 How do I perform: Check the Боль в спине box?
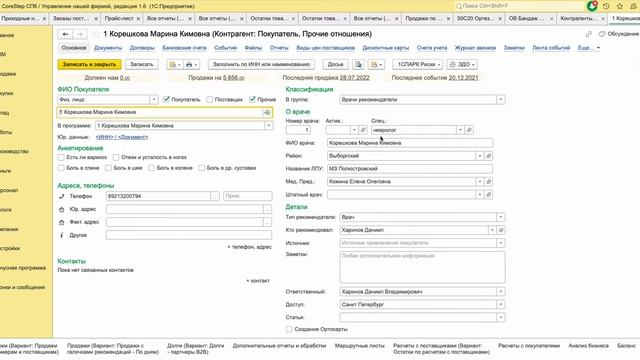(61, 168)
